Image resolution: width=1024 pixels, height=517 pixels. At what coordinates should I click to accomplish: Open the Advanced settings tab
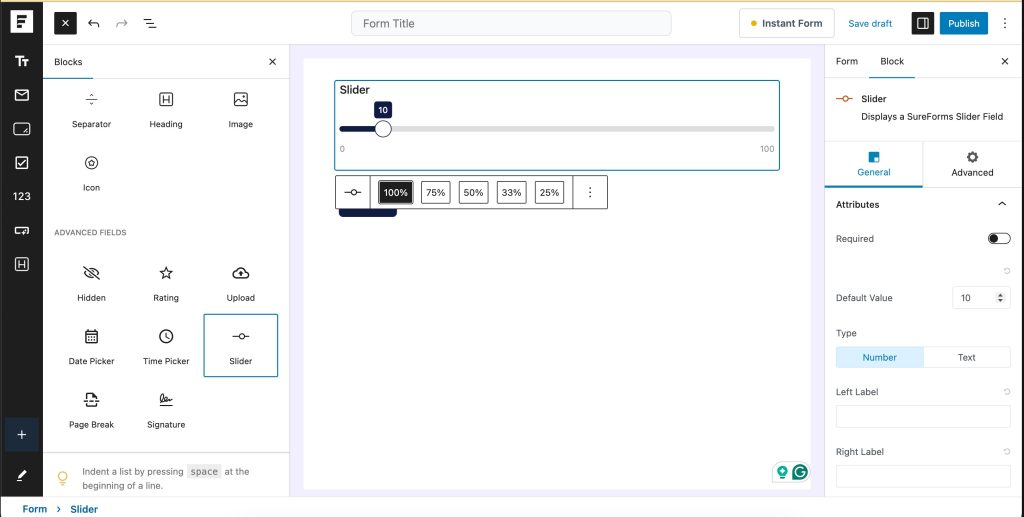[972, 164]
